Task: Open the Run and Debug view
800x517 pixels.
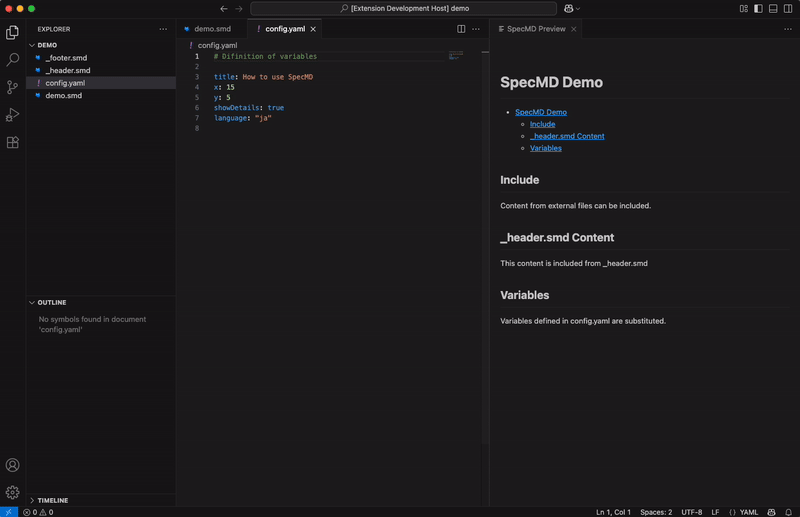Action: point(12,115)
